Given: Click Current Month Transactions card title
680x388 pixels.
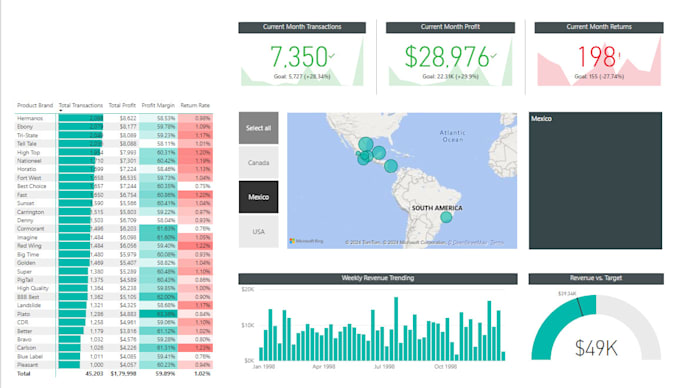Looking at the screenshot, I should 302,27.
